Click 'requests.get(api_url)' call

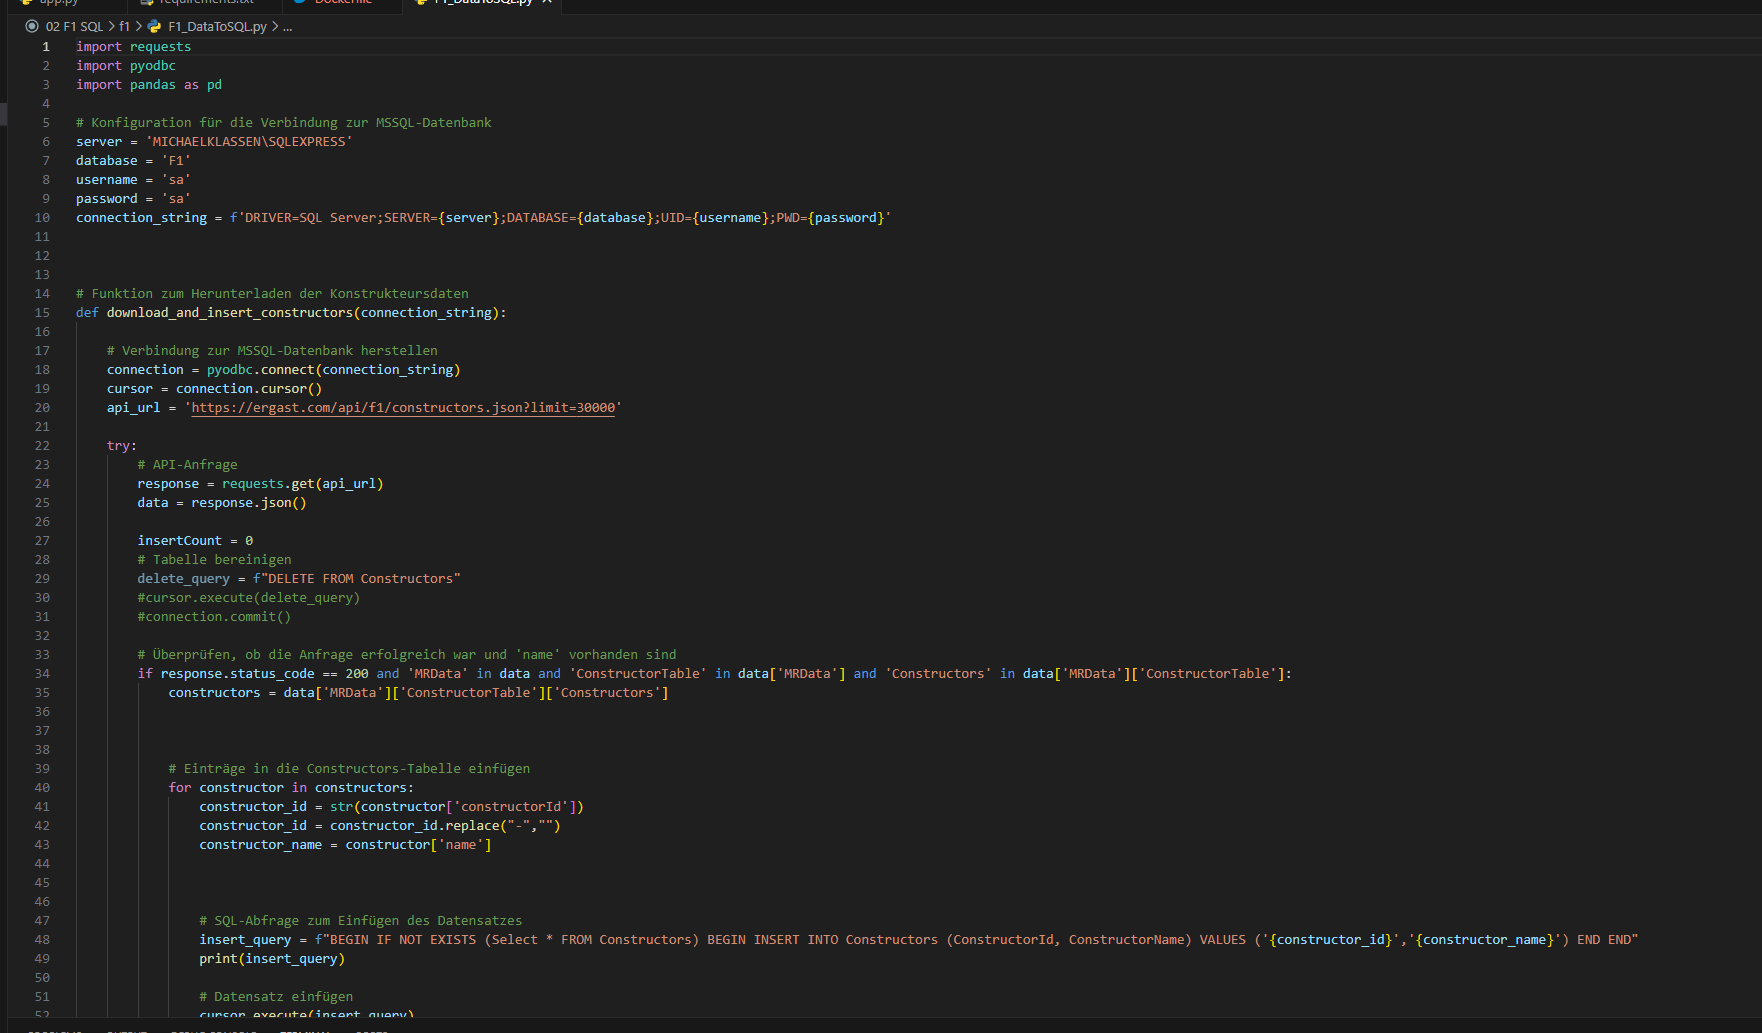tap(303, 484)
